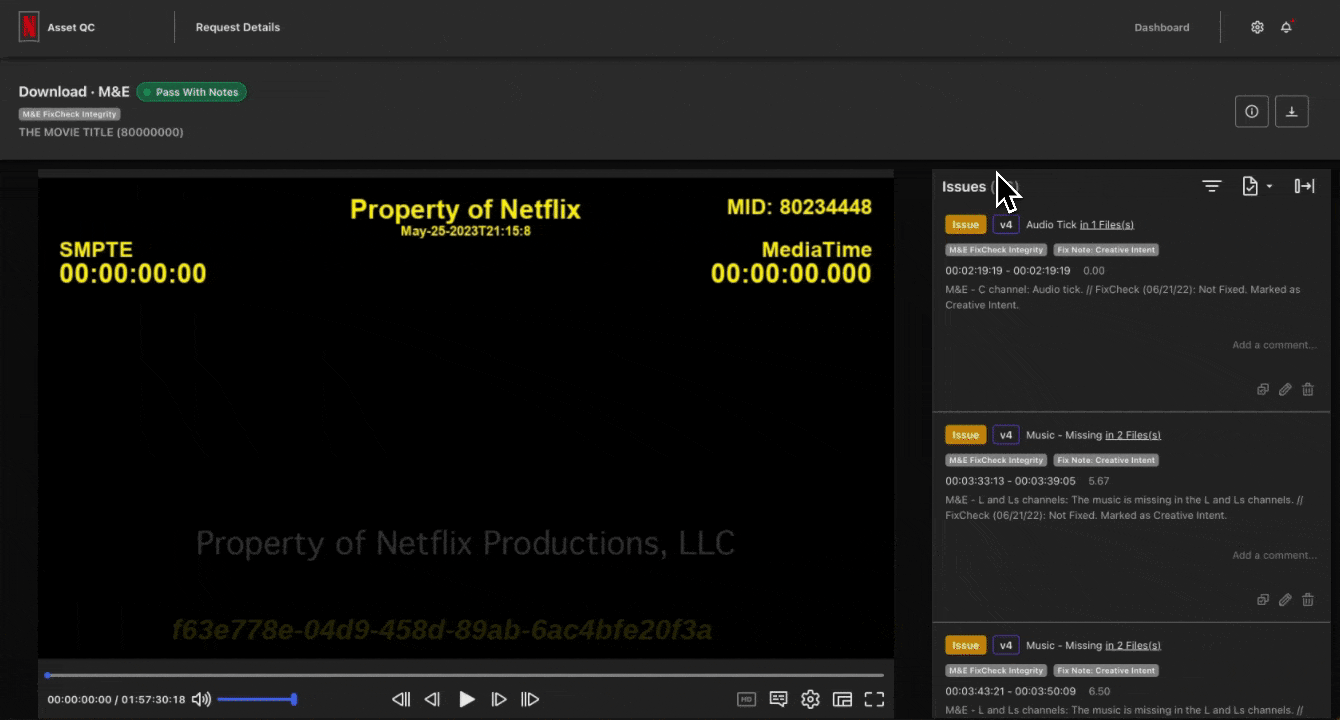Open the issues export dropdown

pyautogui.click(x=1256, y=186)
